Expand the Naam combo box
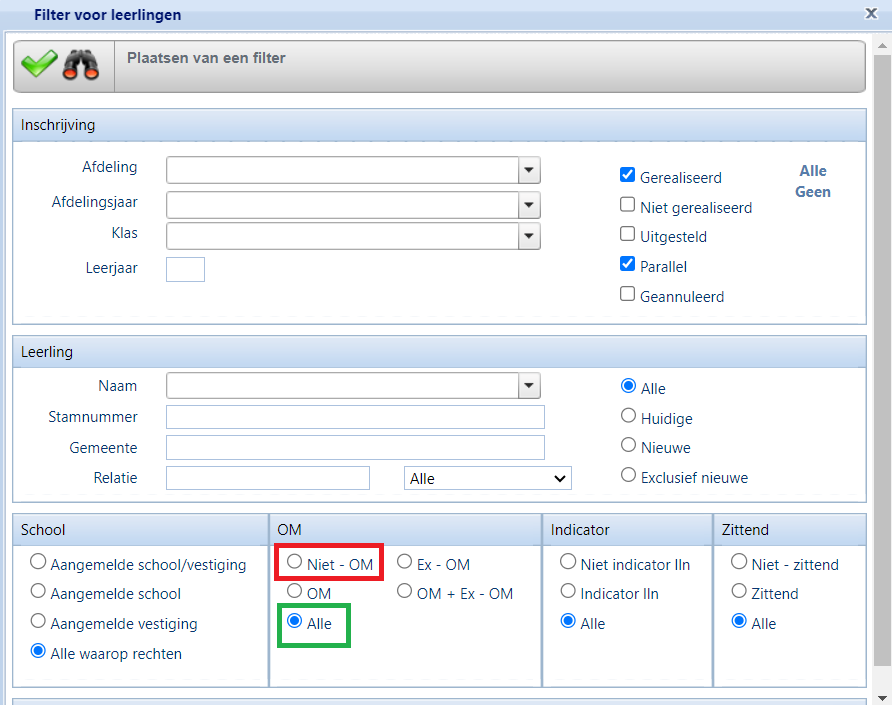Viewport: 892px width, 705px height. [x=529, y=386]
